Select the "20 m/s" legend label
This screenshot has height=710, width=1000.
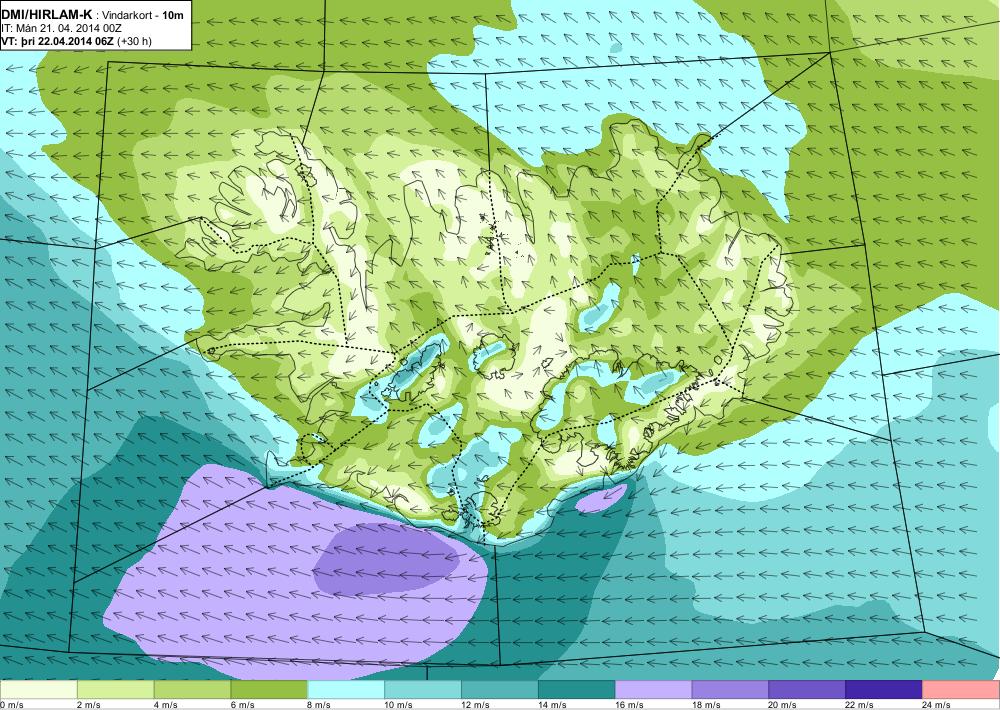click(x=783, y=705)
